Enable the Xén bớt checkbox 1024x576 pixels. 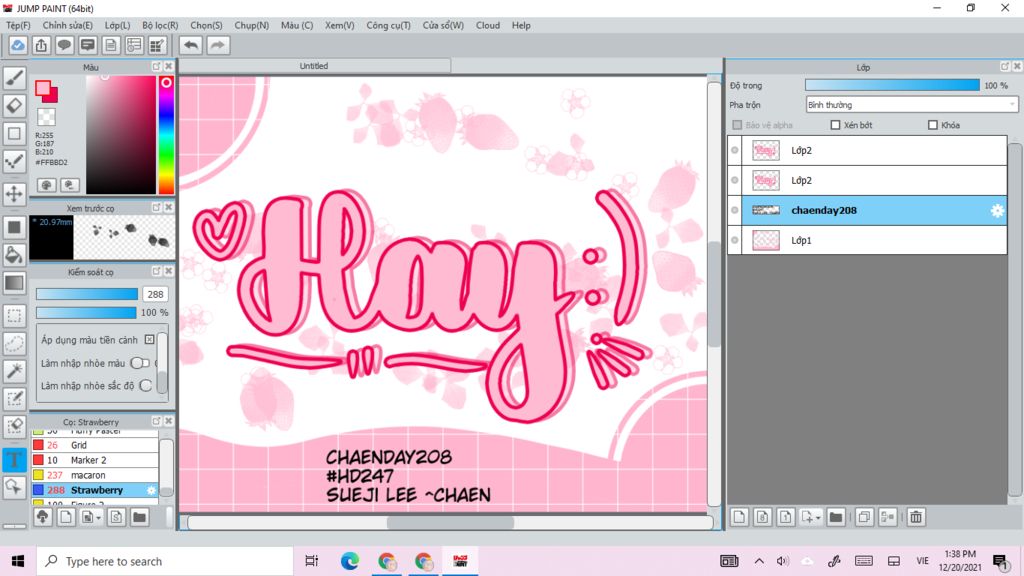(835, 125)
